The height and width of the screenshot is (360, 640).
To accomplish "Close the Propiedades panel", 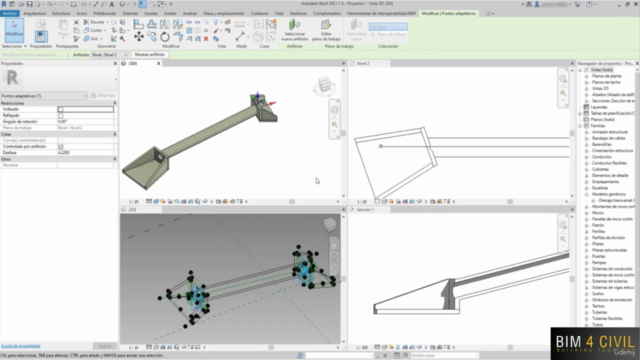I will 115,64.
